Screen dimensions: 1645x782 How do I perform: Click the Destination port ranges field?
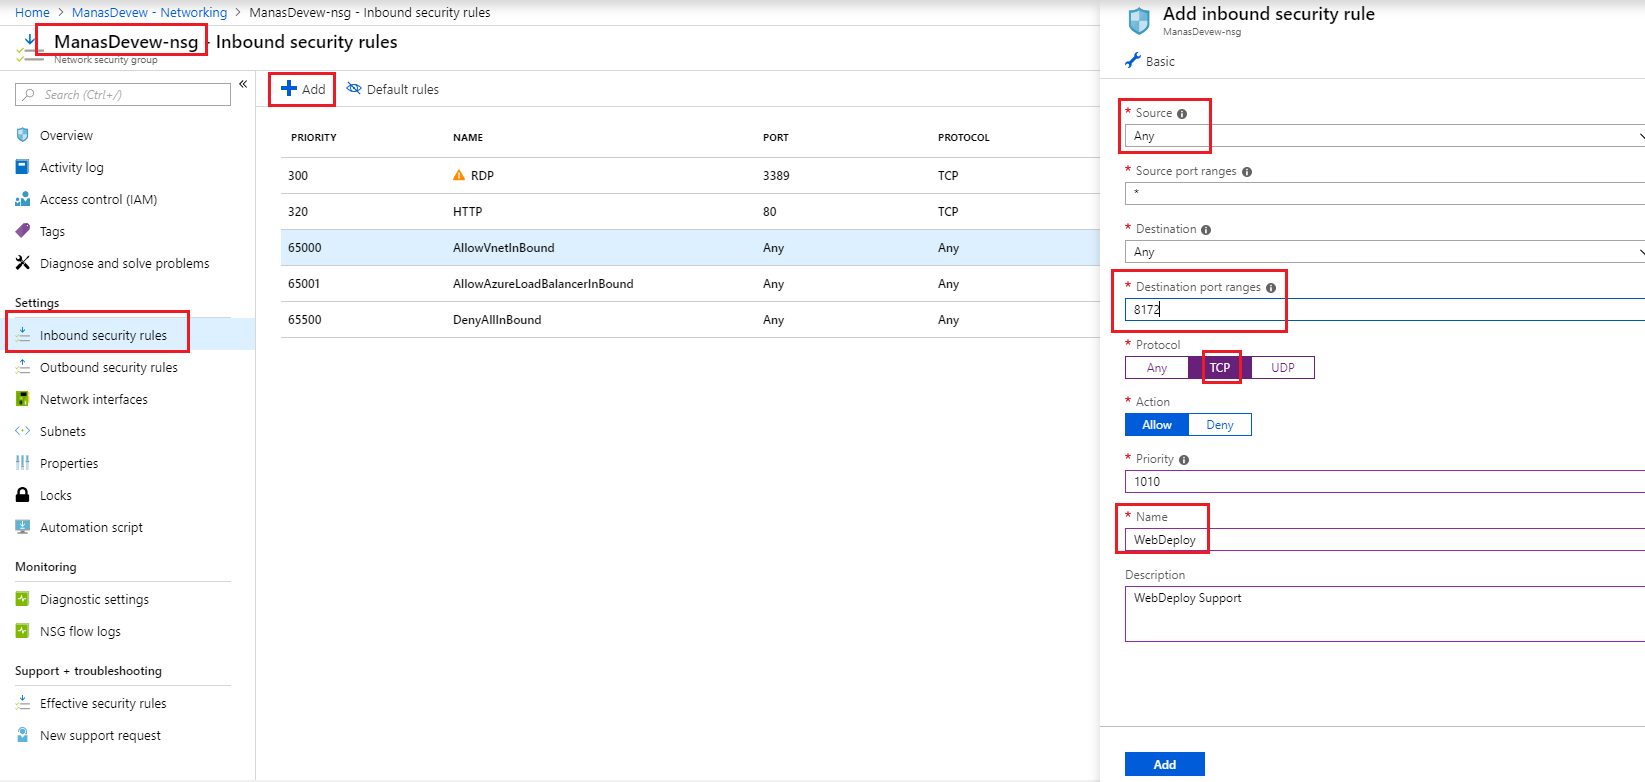pos(1385,310)
